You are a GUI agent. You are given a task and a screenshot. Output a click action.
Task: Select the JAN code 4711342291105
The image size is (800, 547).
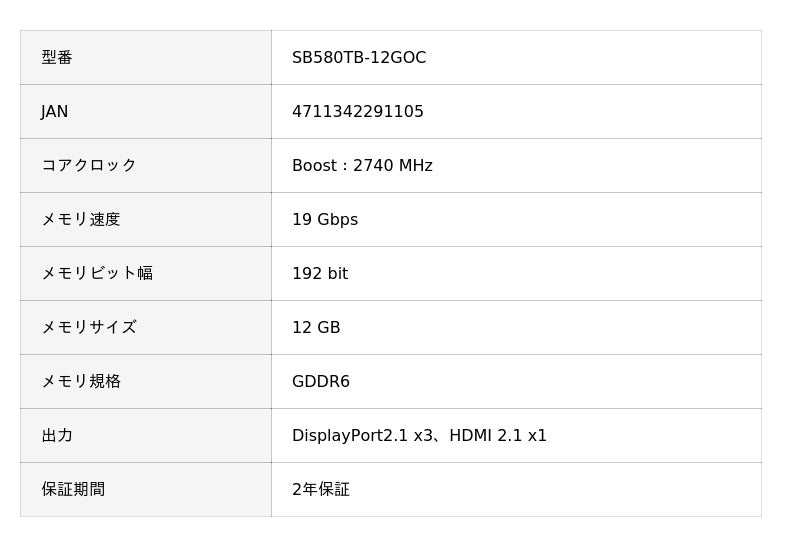click(357, 112)
